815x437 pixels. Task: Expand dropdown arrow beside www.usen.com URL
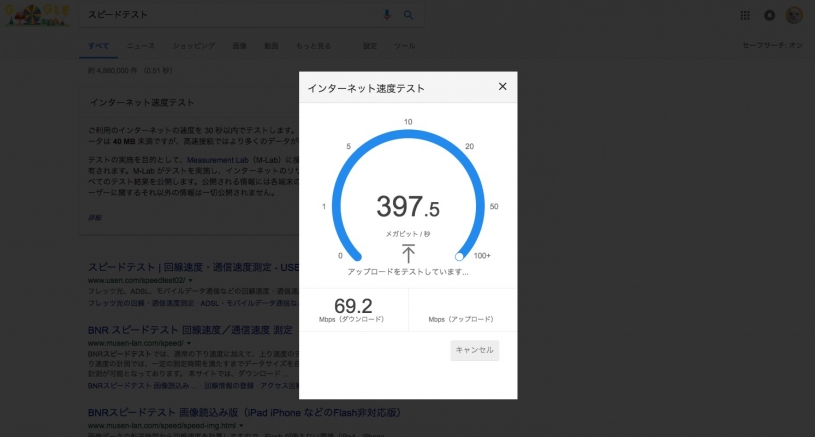(191, 281)
